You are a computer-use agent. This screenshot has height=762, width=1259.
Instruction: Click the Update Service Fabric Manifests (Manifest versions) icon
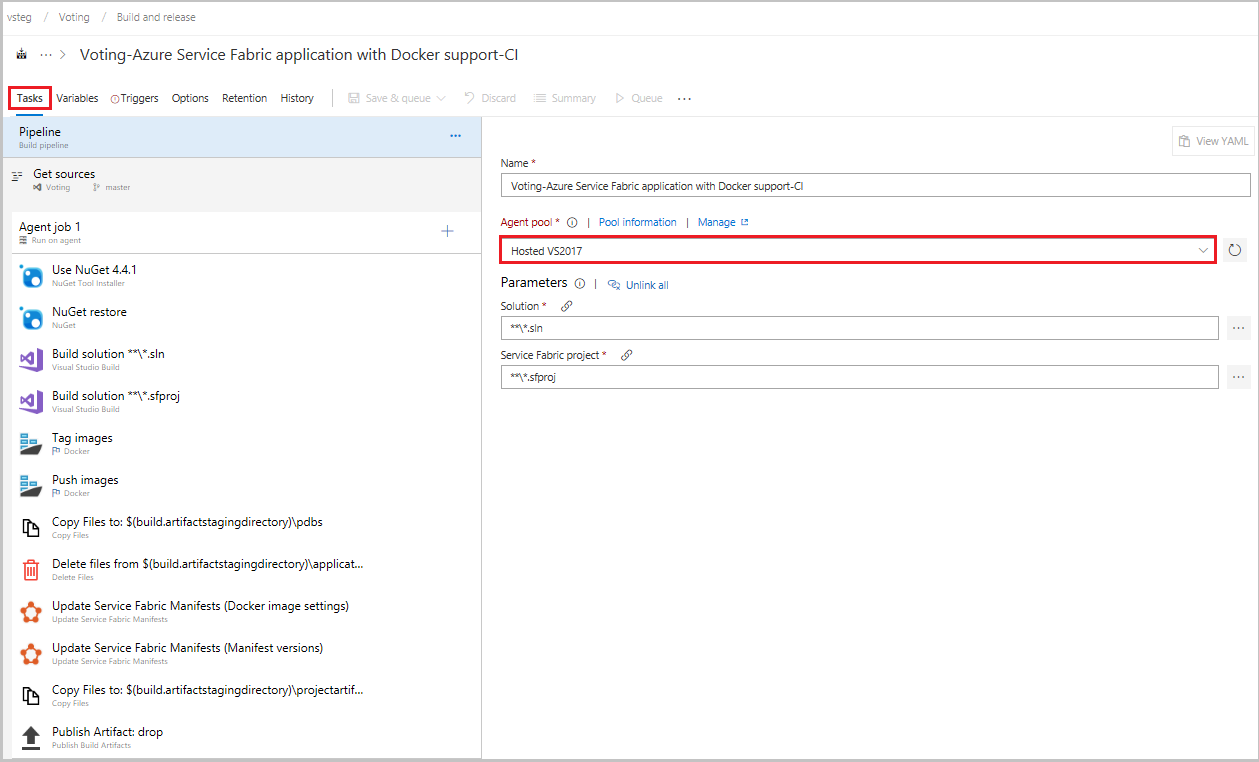tap(31, 654)
